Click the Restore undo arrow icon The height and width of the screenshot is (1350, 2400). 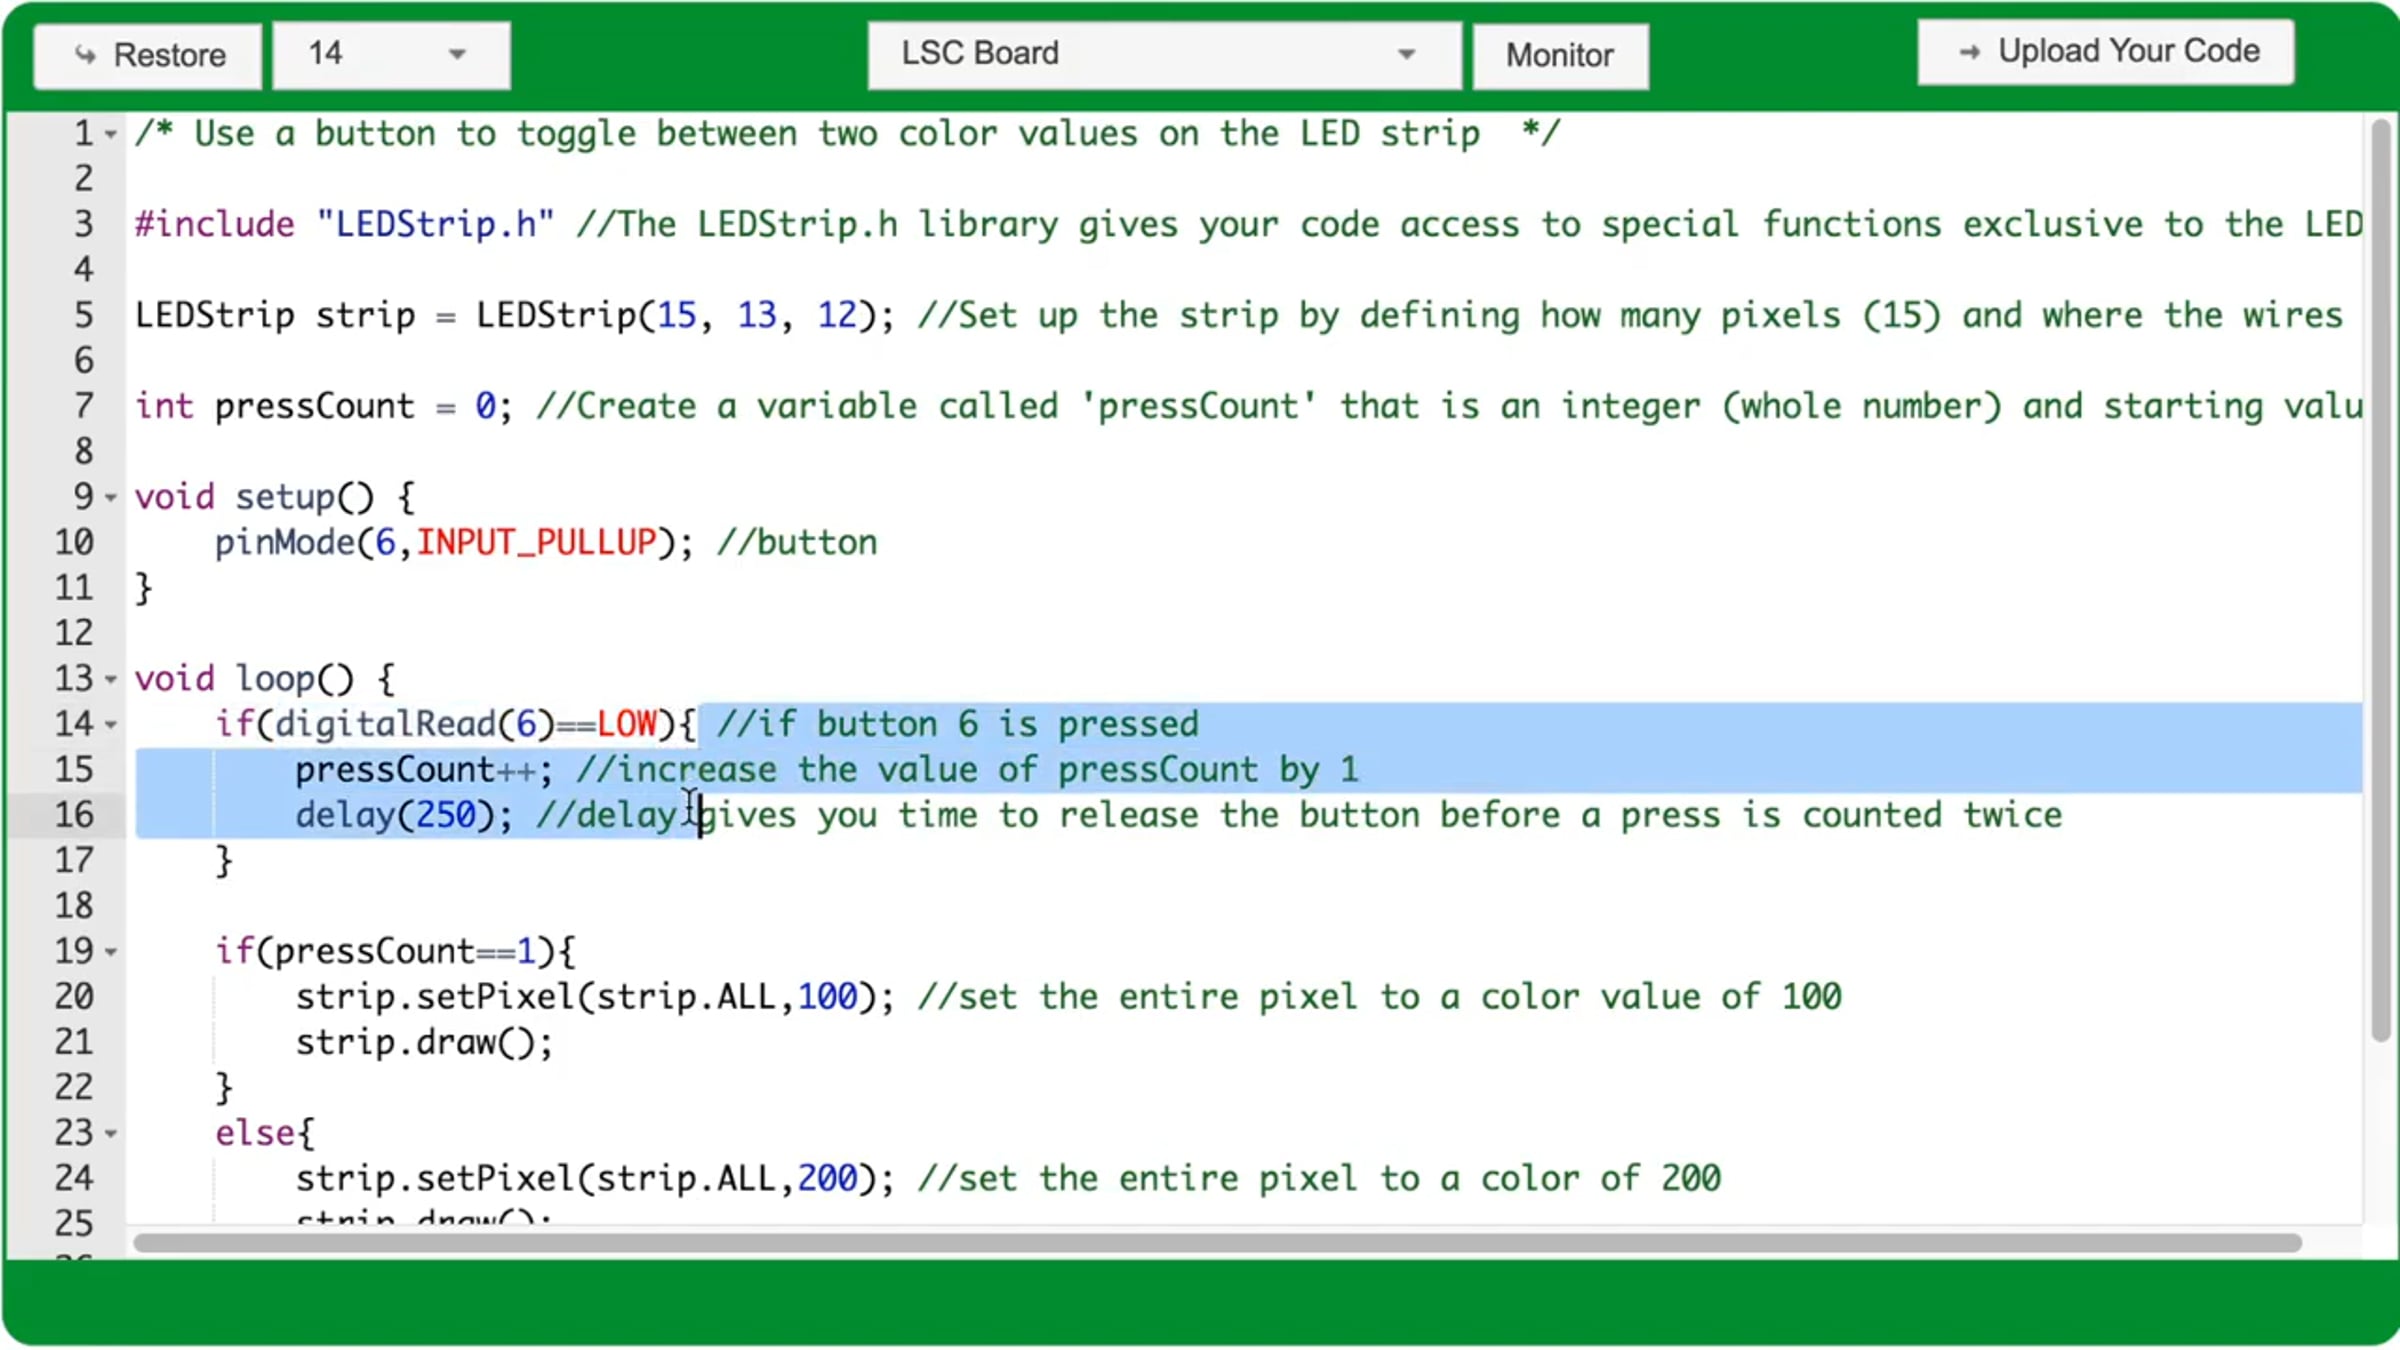pos(86,55)
